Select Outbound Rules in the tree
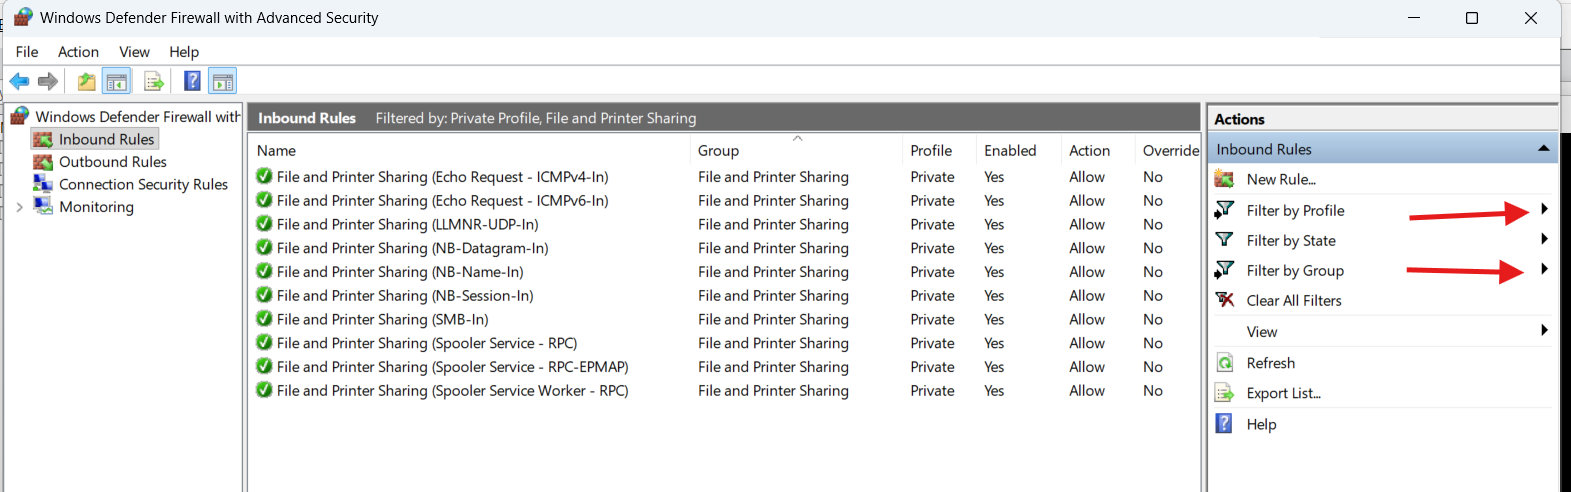The image size is (1571, 492). click(x=113, y=162)
